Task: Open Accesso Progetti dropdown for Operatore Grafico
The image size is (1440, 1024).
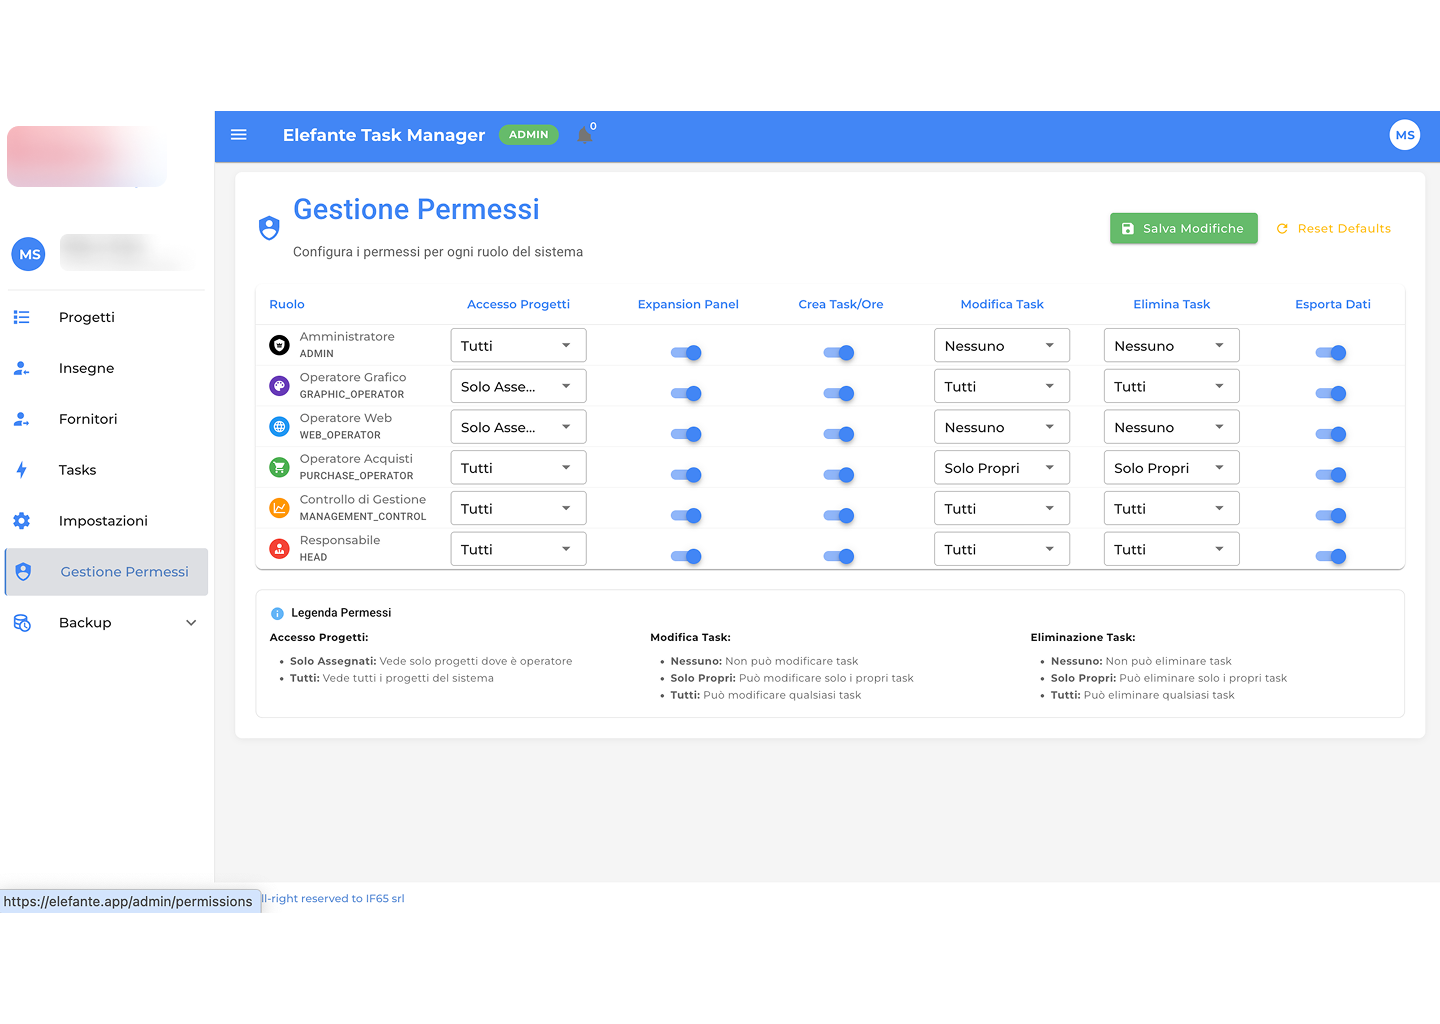Action: coord(518,386)
